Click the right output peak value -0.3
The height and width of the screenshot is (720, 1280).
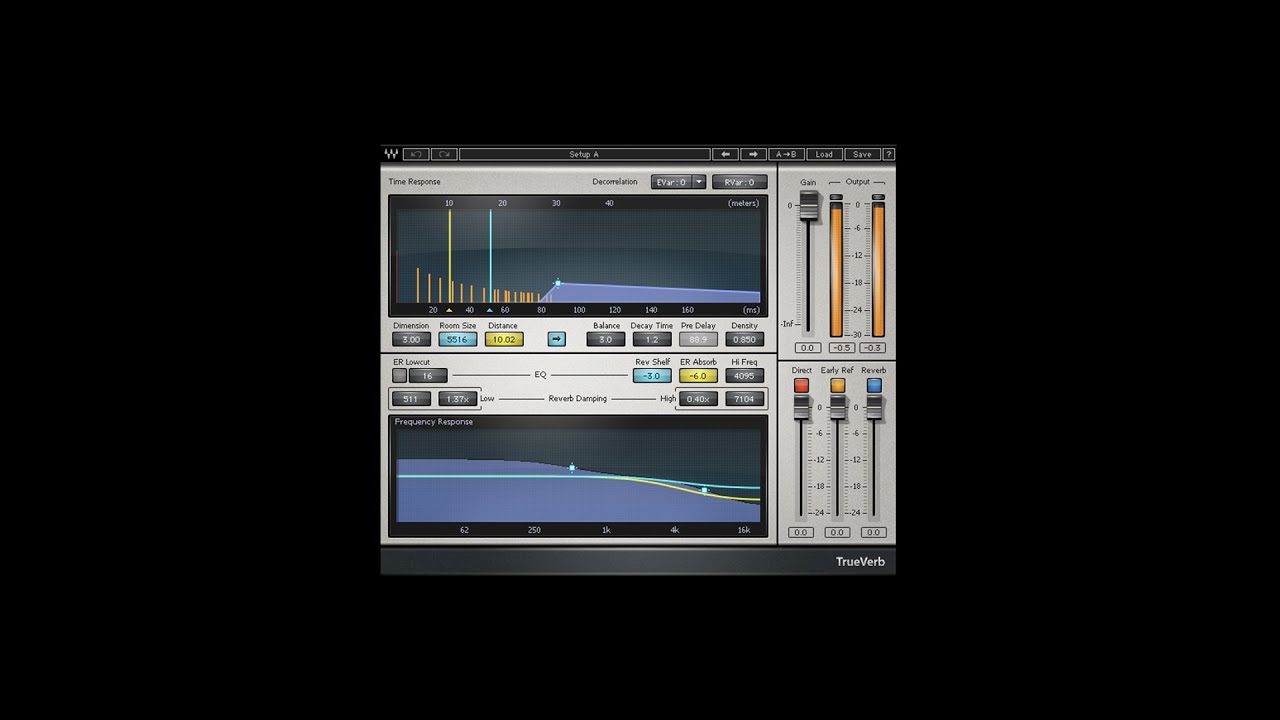pos(874,348)
